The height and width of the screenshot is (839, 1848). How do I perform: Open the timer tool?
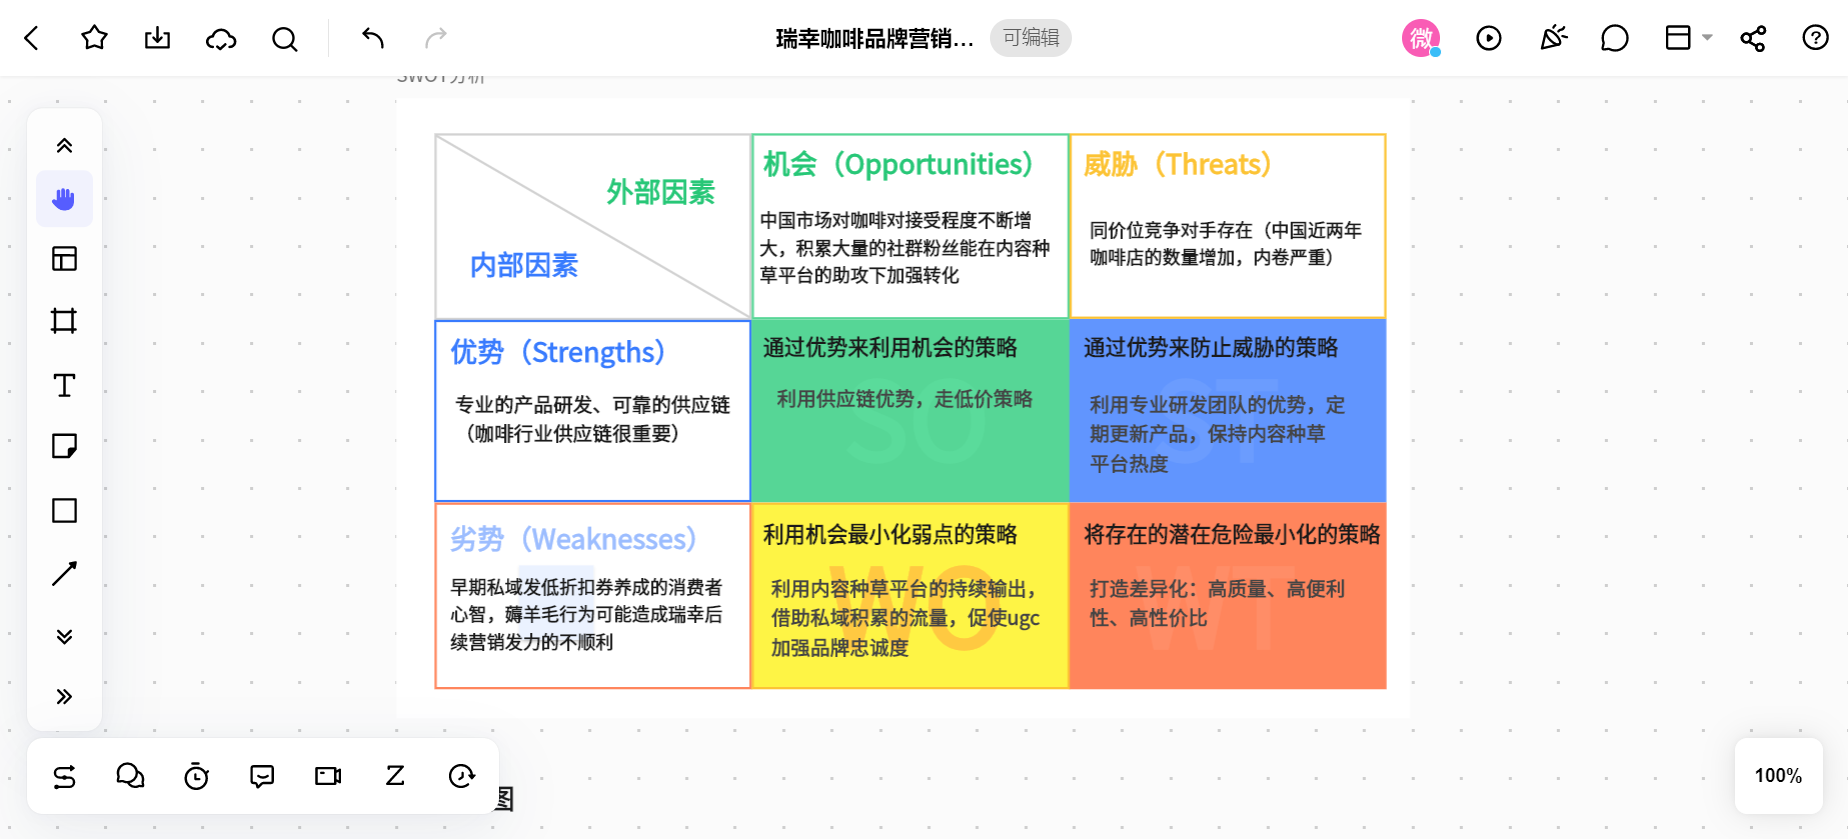point(196,776)
